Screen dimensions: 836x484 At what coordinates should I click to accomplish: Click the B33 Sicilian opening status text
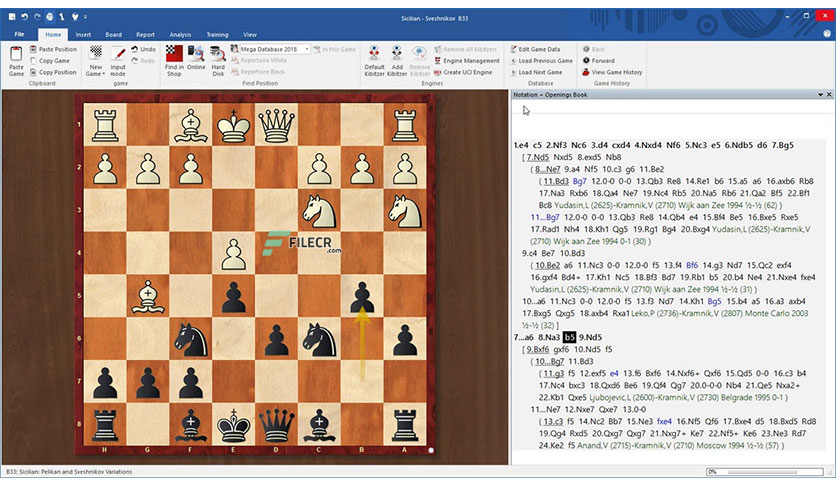(x=69, y=472)
